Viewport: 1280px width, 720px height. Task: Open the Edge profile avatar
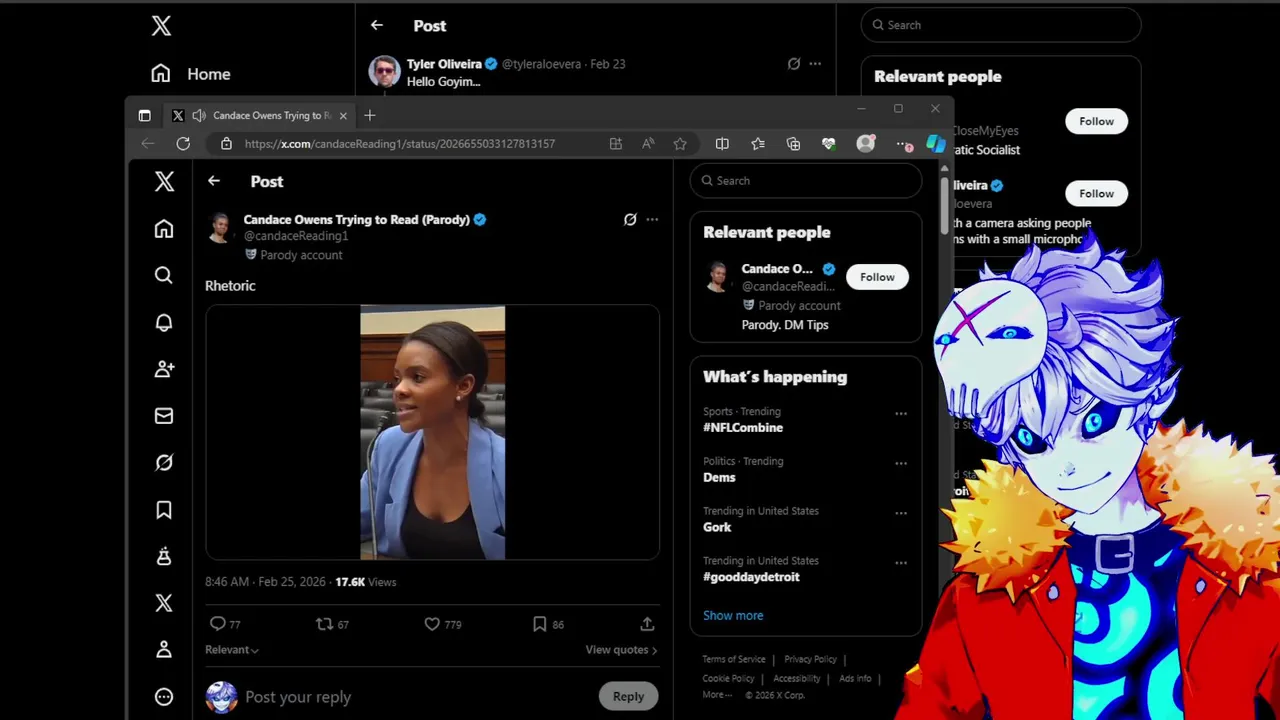click(x=865, y=144)
